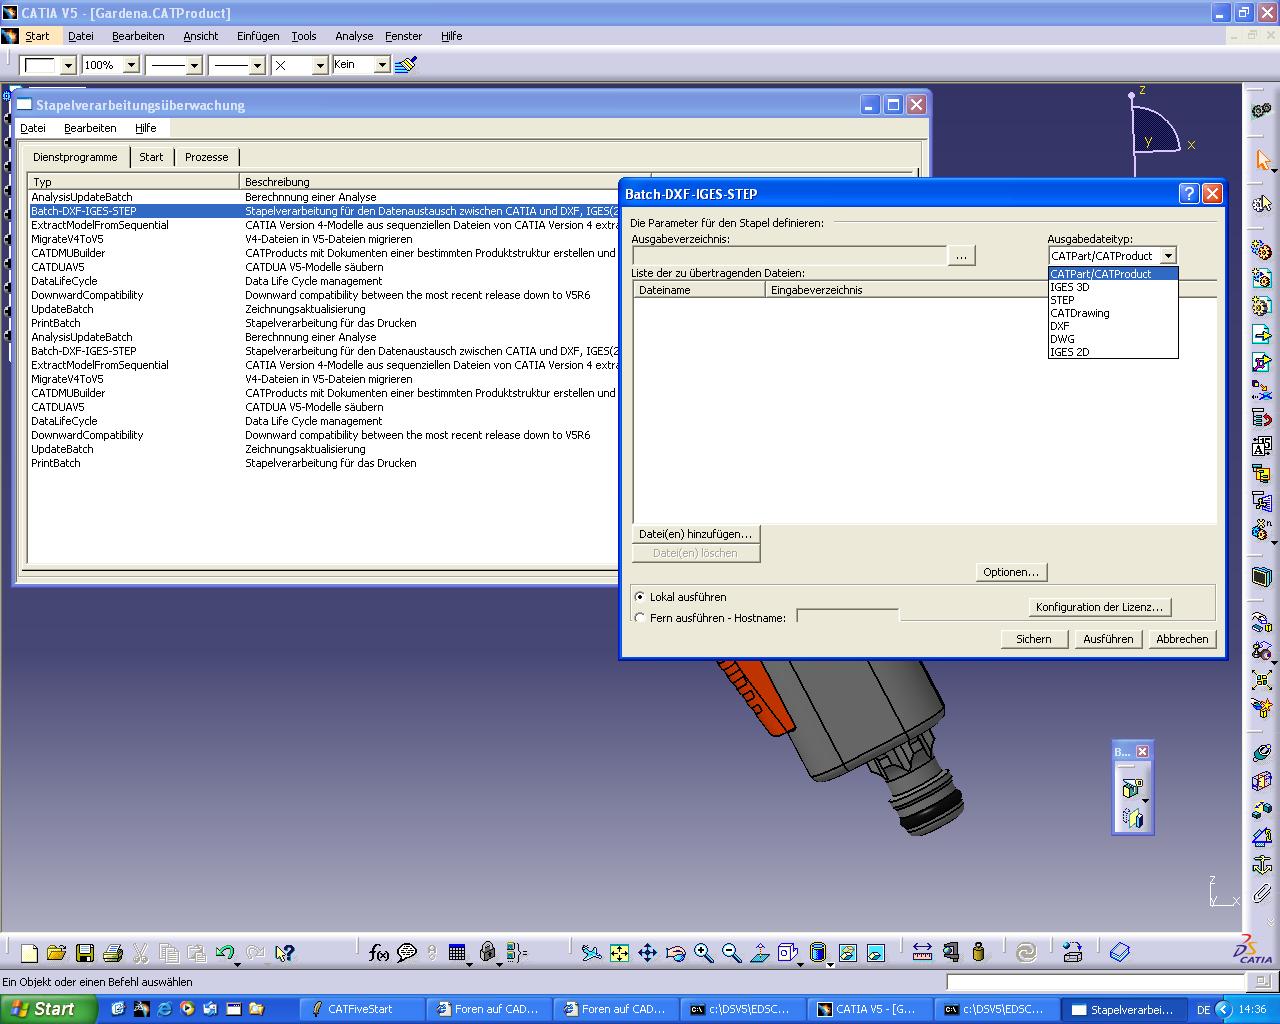Image resolution: width=1280 pixels, height=1024 pixels.
Task: Click the Ausführen button
Action: 1108,639
